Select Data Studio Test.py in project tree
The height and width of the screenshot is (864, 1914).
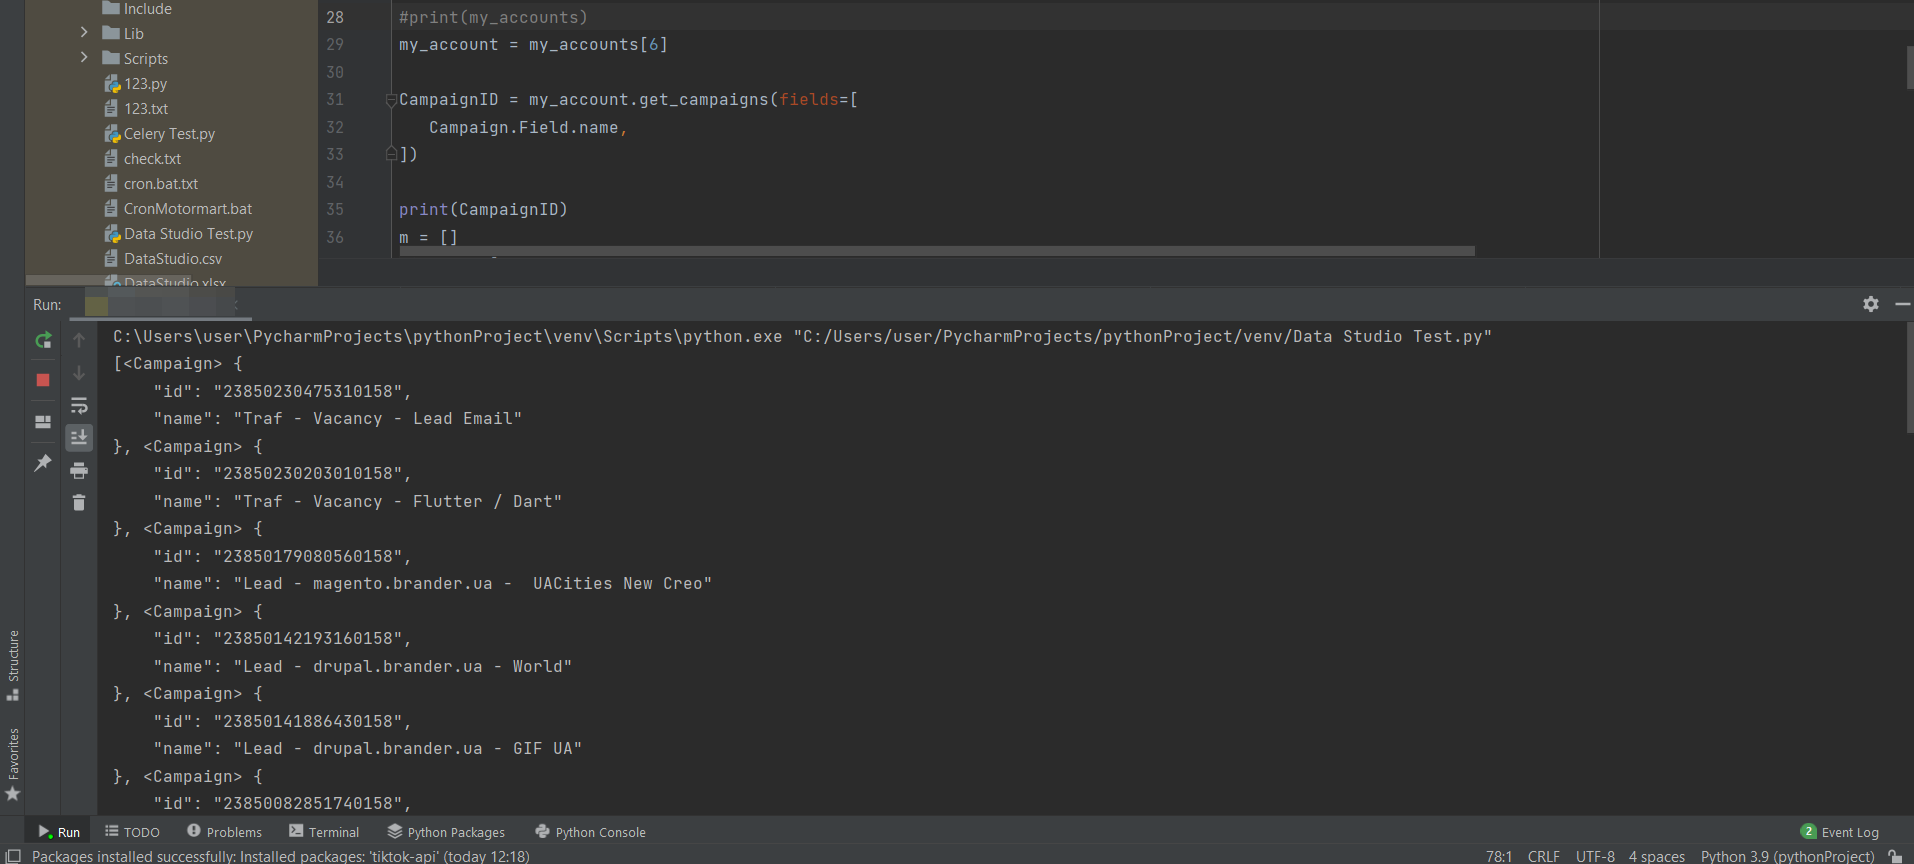point(188,234)
